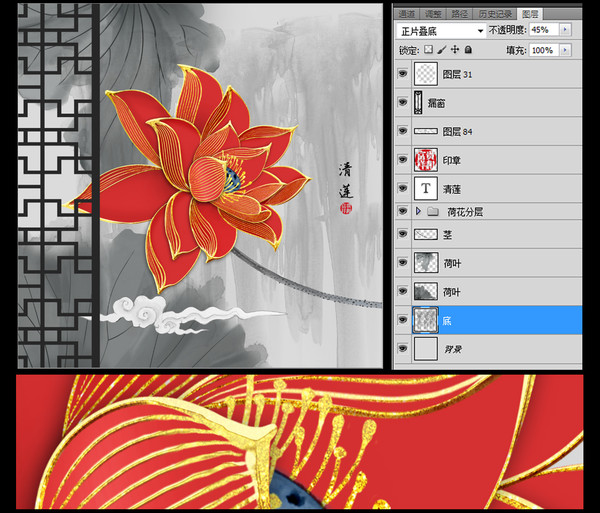Toggle visibility of 图层 84 layer
Screen dimensions: 600x513
tap(403, 131)
